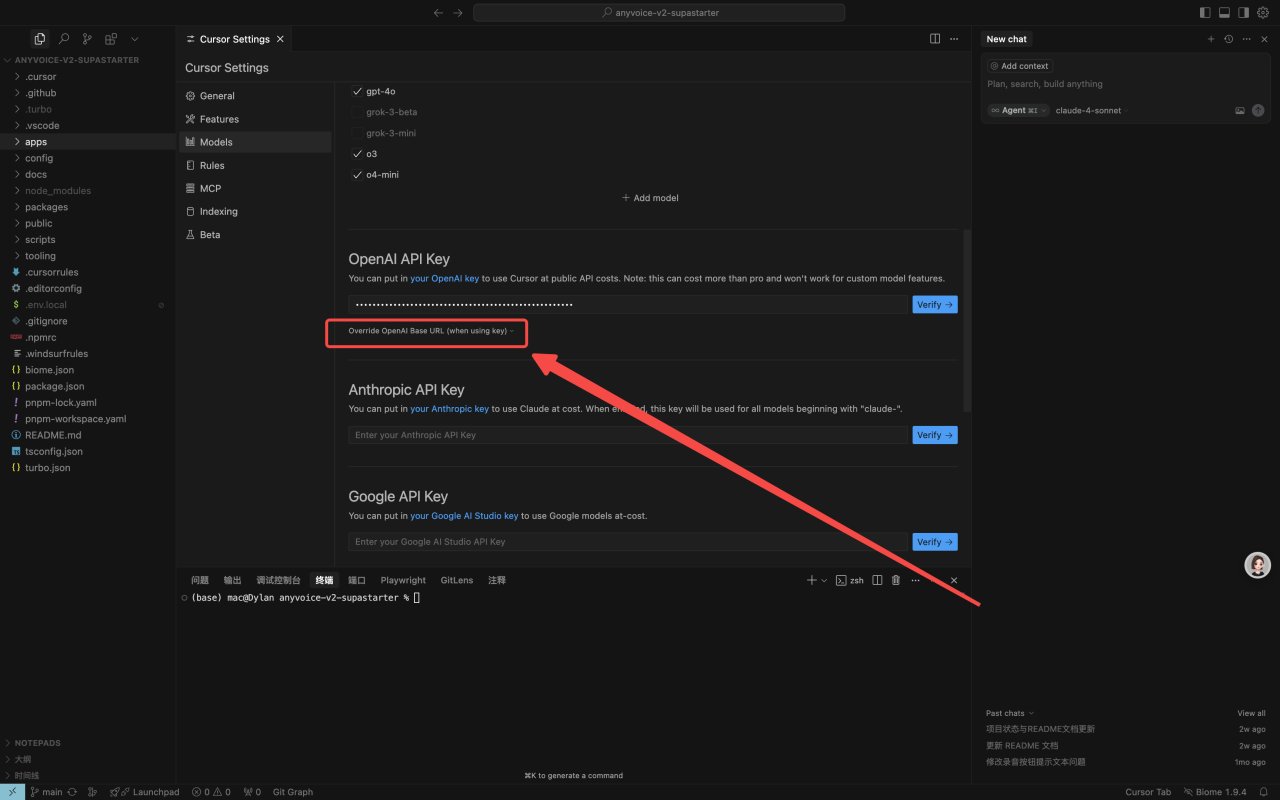
Task: Enable the grok-3-mini model checkbox
Action: point(358,133)
